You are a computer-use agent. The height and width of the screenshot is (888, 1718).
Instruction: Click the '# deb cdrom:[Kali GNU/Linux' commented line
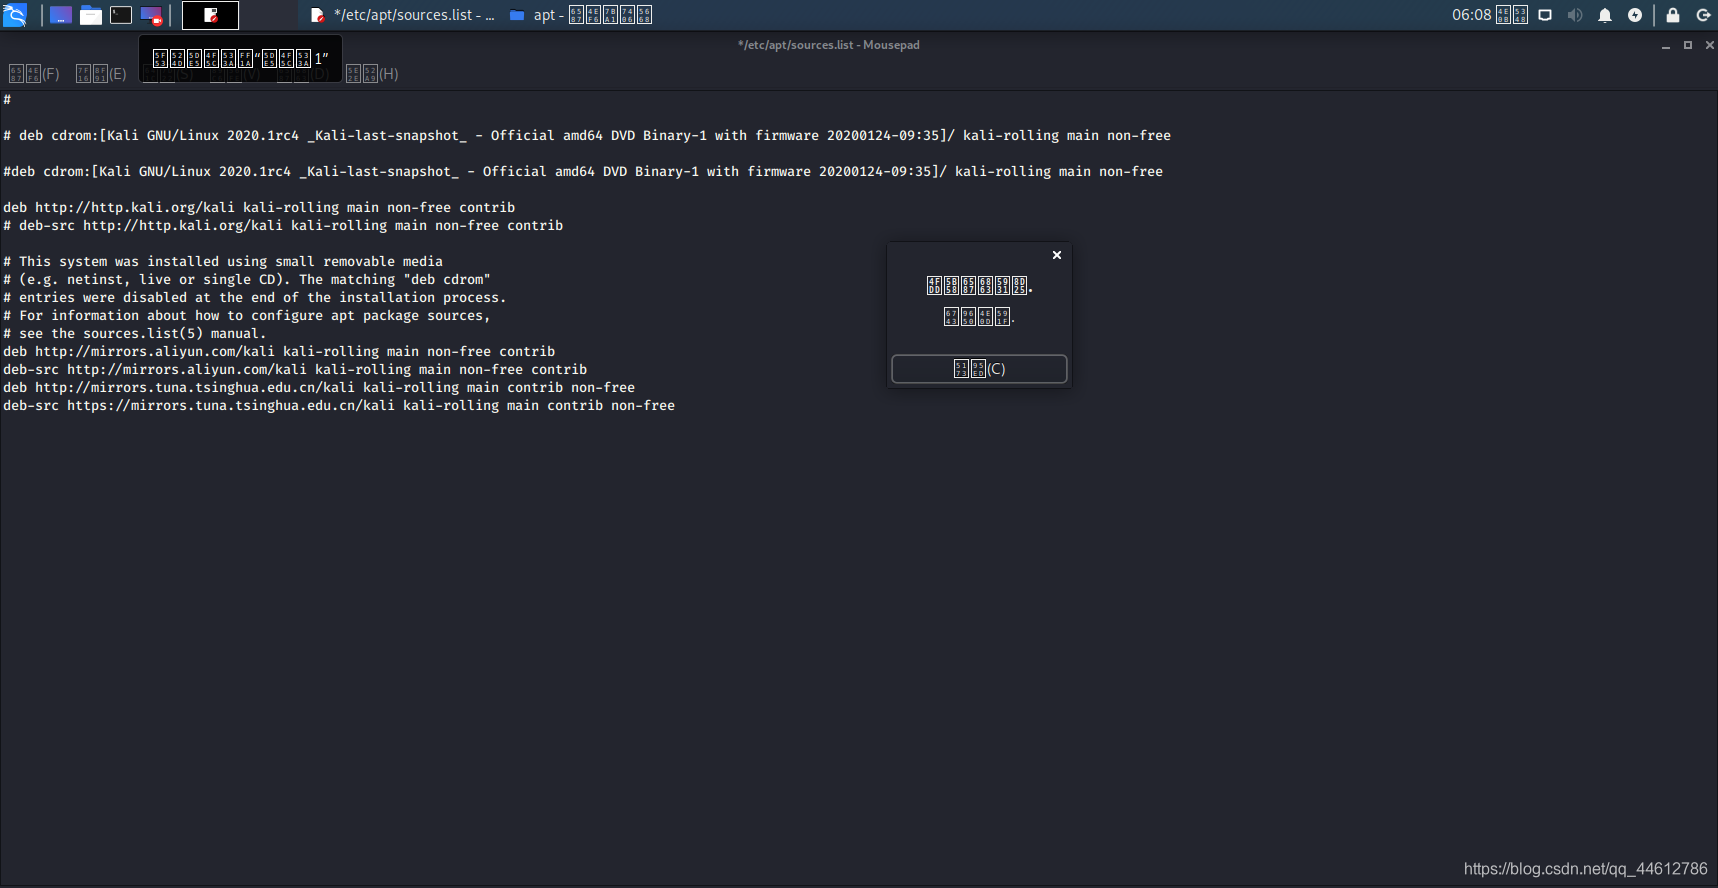[587, 135]
